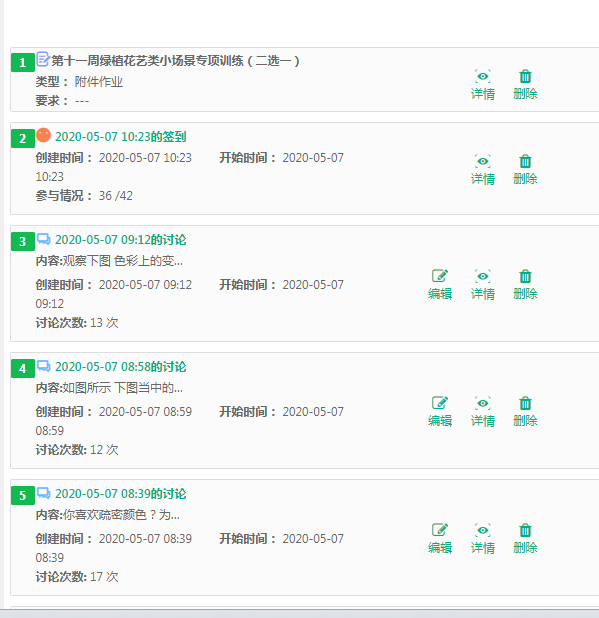
Task: Edit the 08:39 discussion
Action: click(x=440, y=539)
